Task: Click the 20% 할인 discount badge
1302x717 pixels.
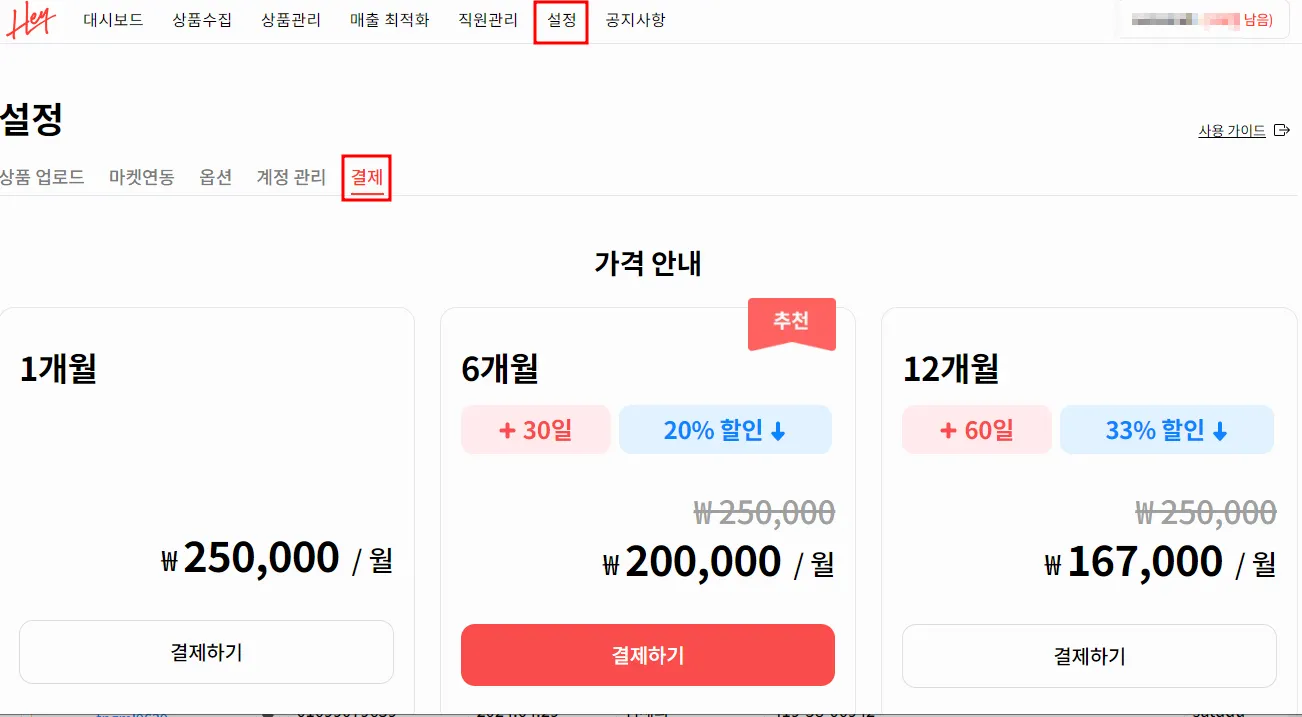Action: click(x=725, y=430)
